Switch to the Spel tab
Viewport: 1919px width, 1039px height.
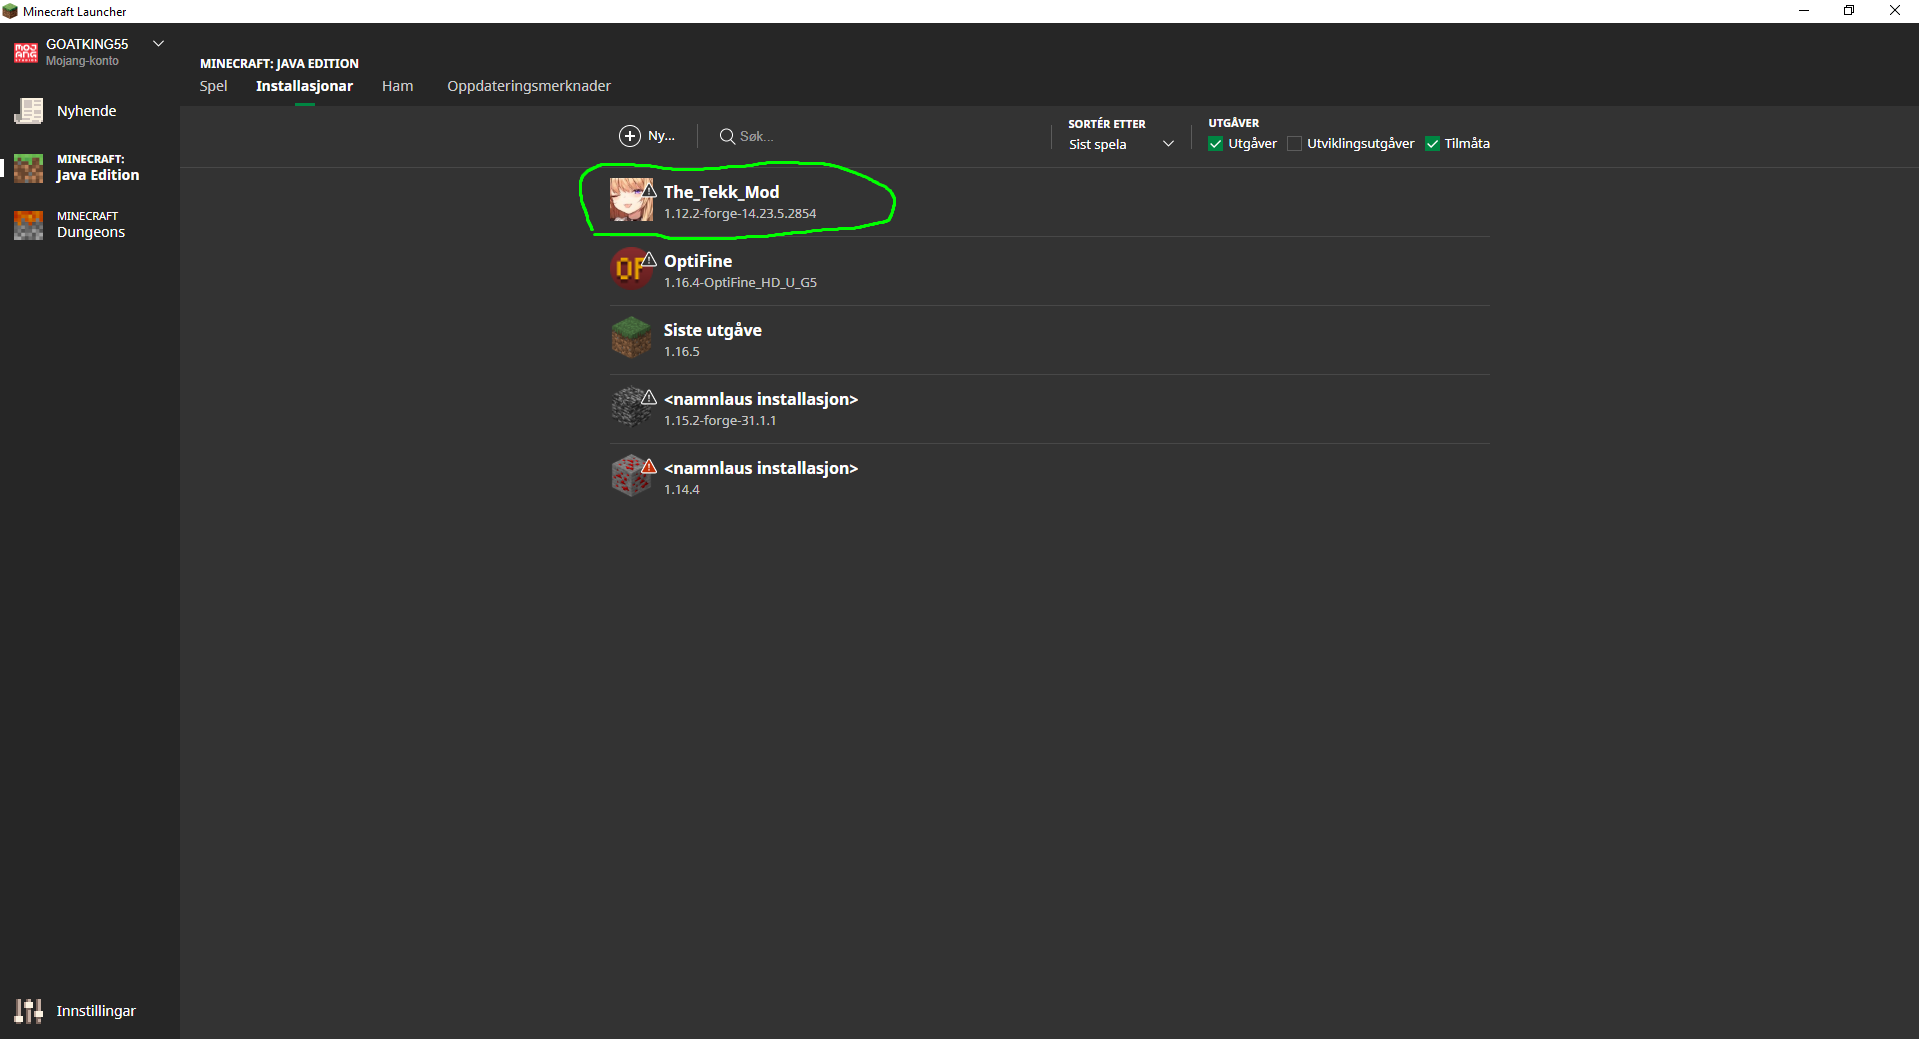(213, 86)
